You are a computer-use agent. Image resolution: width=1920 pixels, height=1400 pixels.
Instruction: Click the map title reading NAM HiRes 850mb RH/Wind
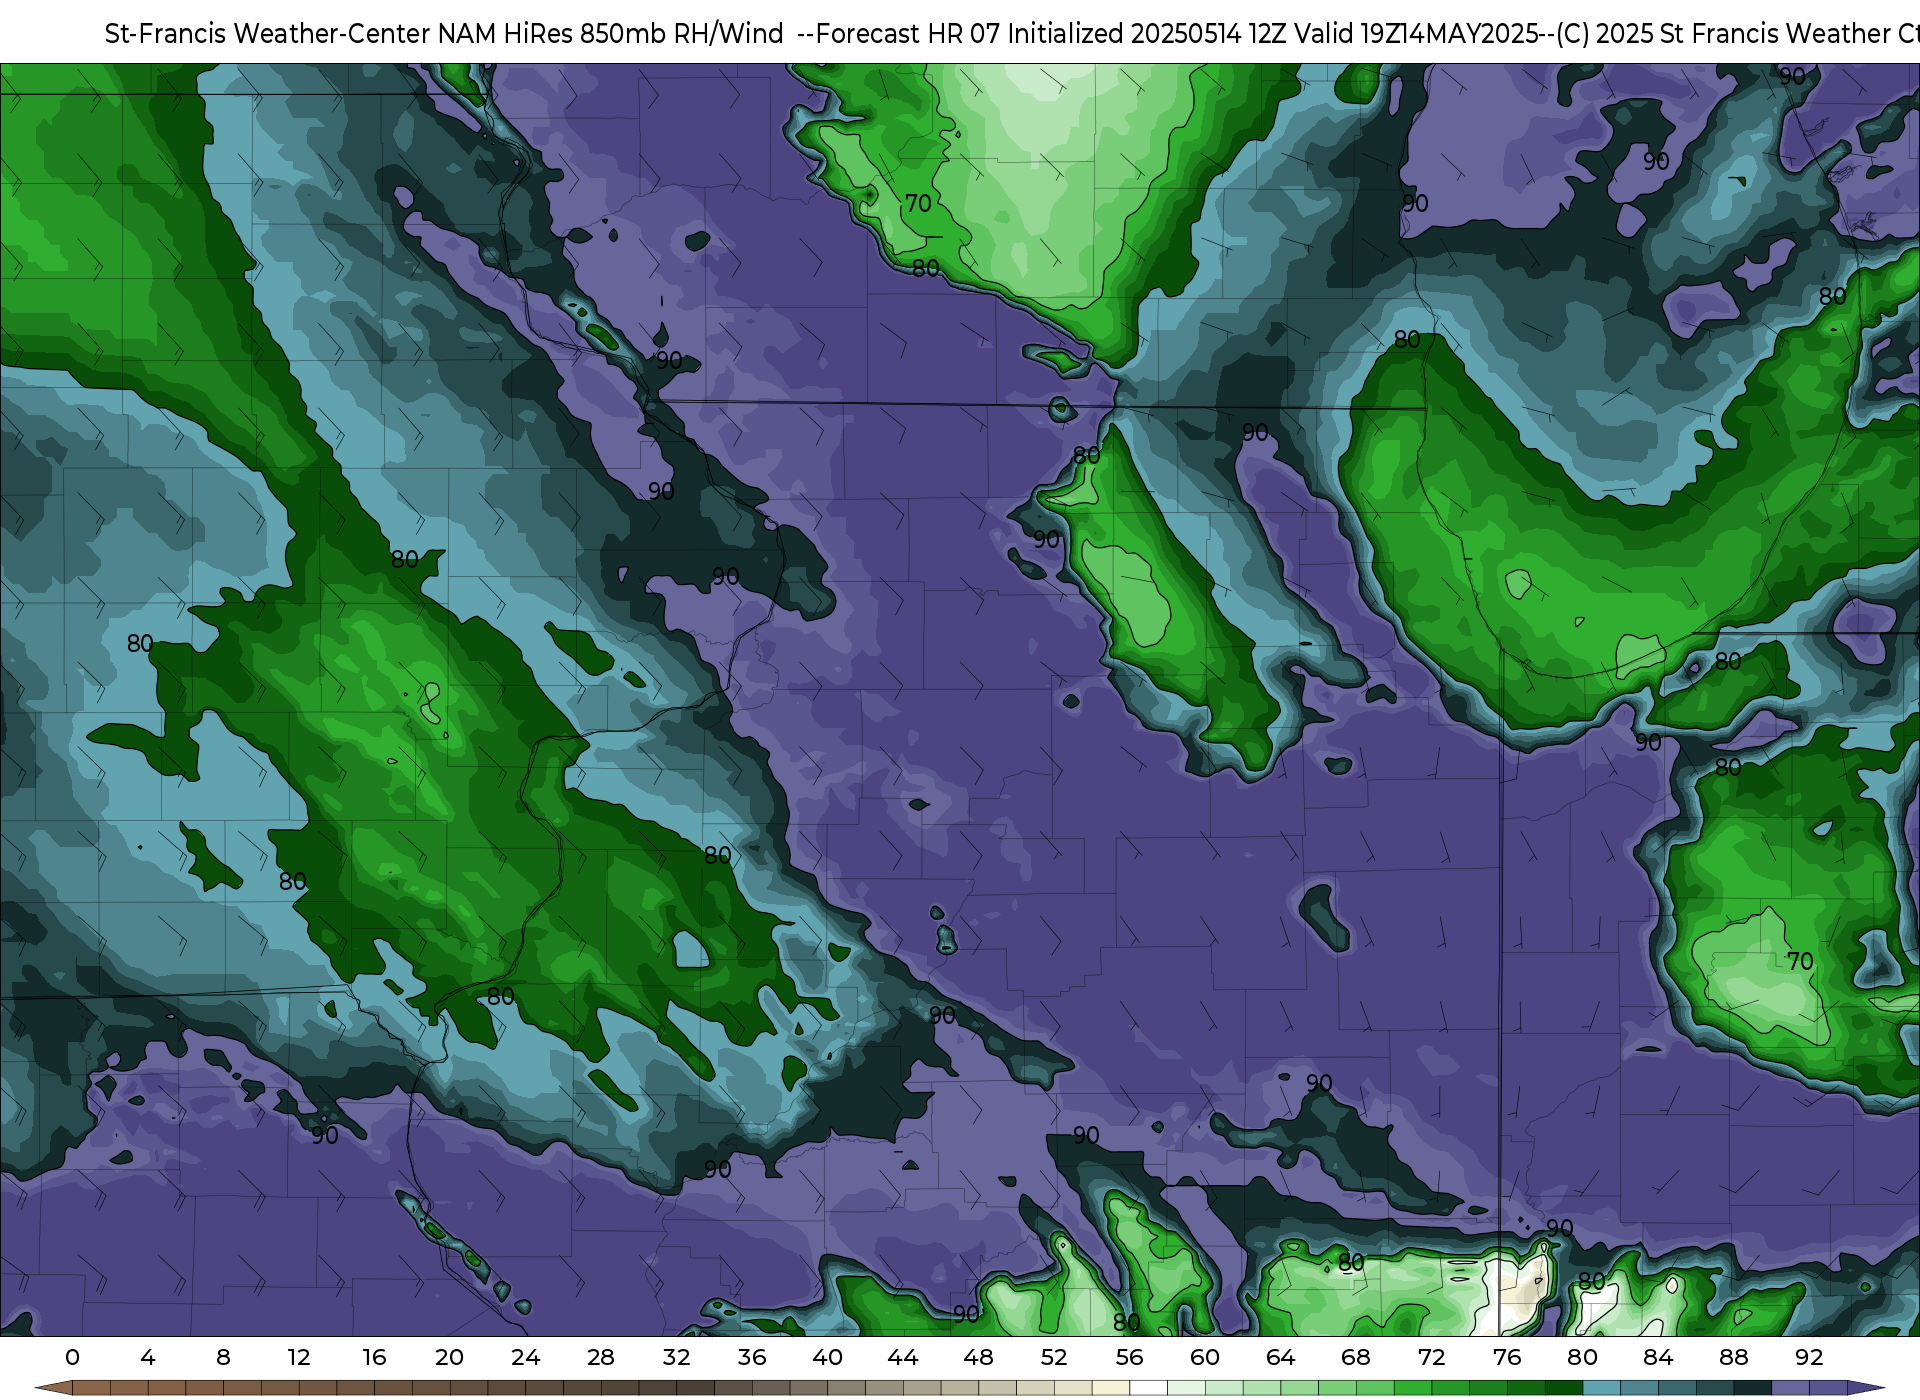click(x=610, y=34)
